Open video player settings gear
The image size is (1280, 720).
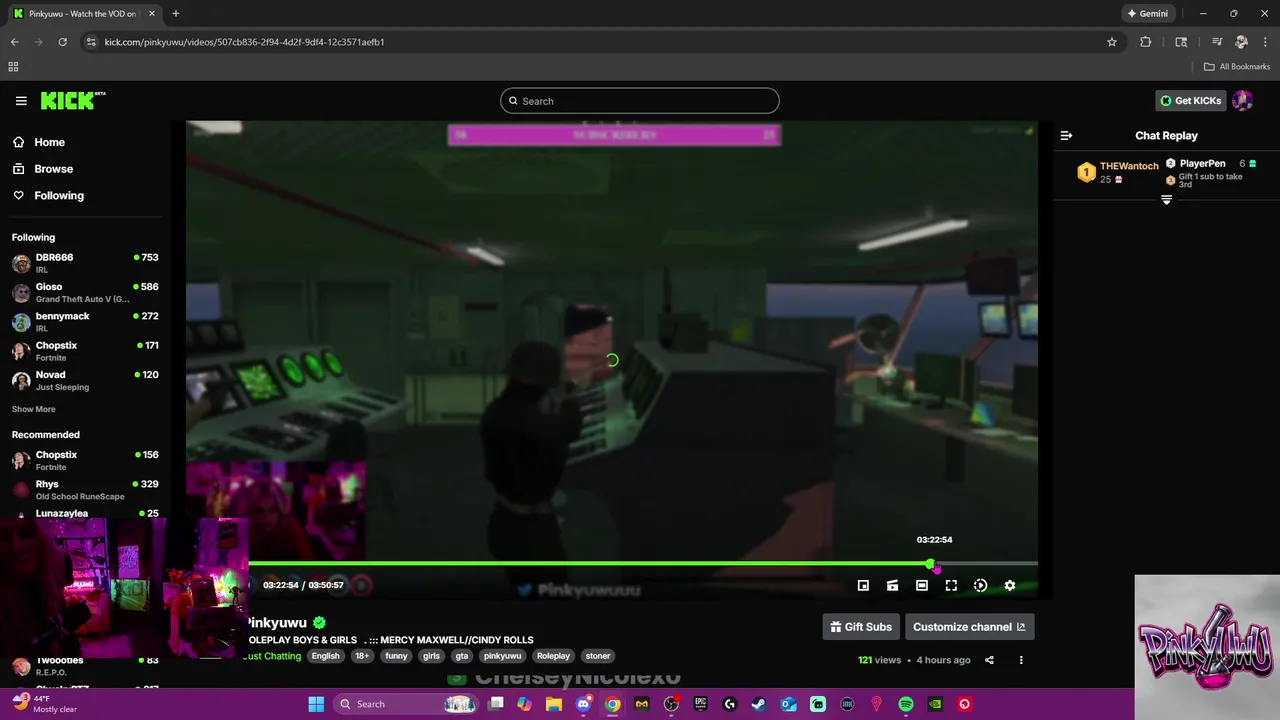click(1010, 586)
